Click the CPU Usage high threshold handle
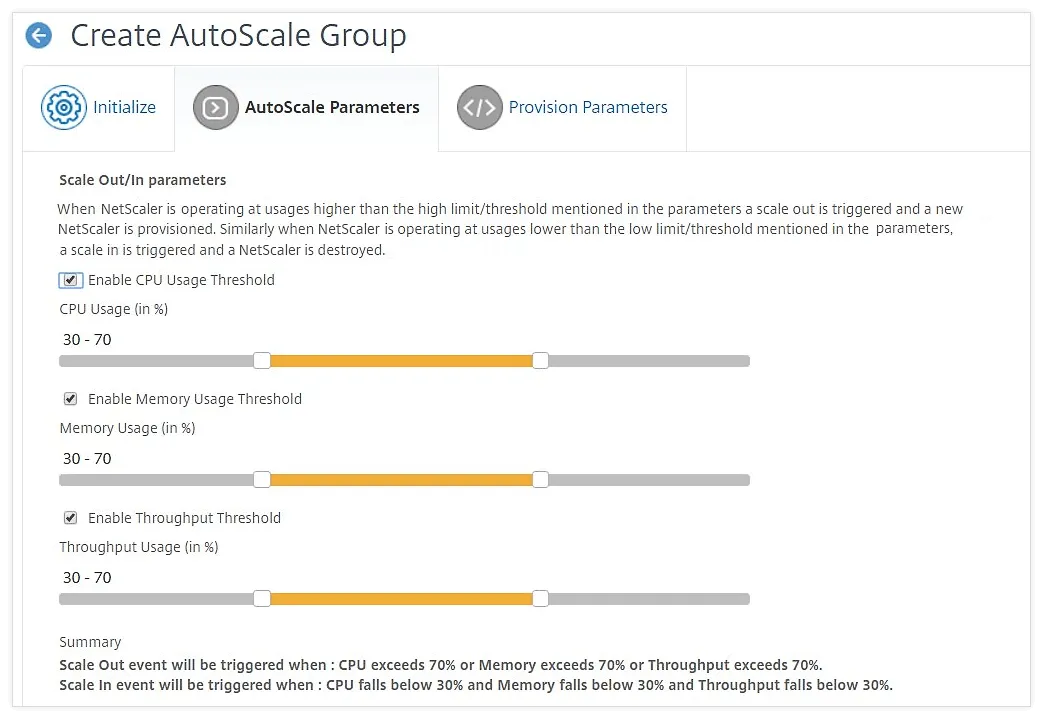Image resolution: width=1043 pixels, height=719 pixels. click(x=541, y=360)
